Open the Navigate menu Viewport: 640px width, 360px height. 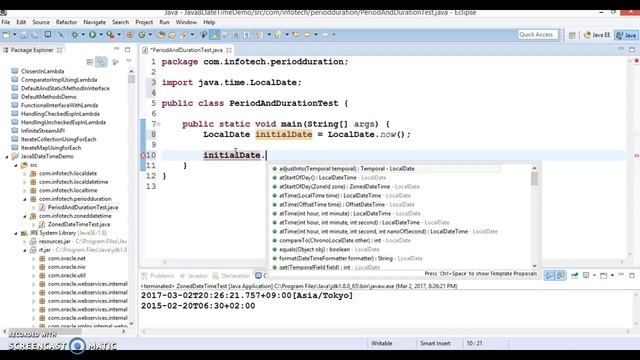point(94,22)
